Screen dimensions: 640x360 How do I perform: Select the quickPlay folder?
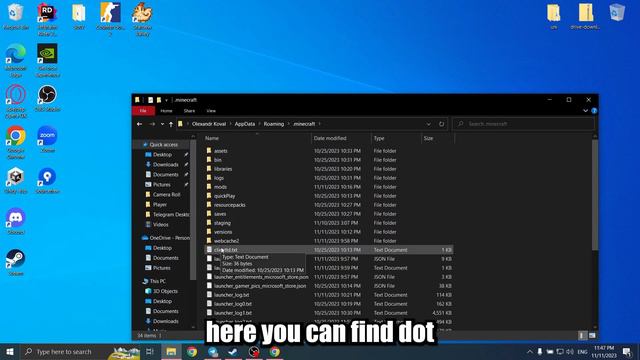click(x=224, y=196)
